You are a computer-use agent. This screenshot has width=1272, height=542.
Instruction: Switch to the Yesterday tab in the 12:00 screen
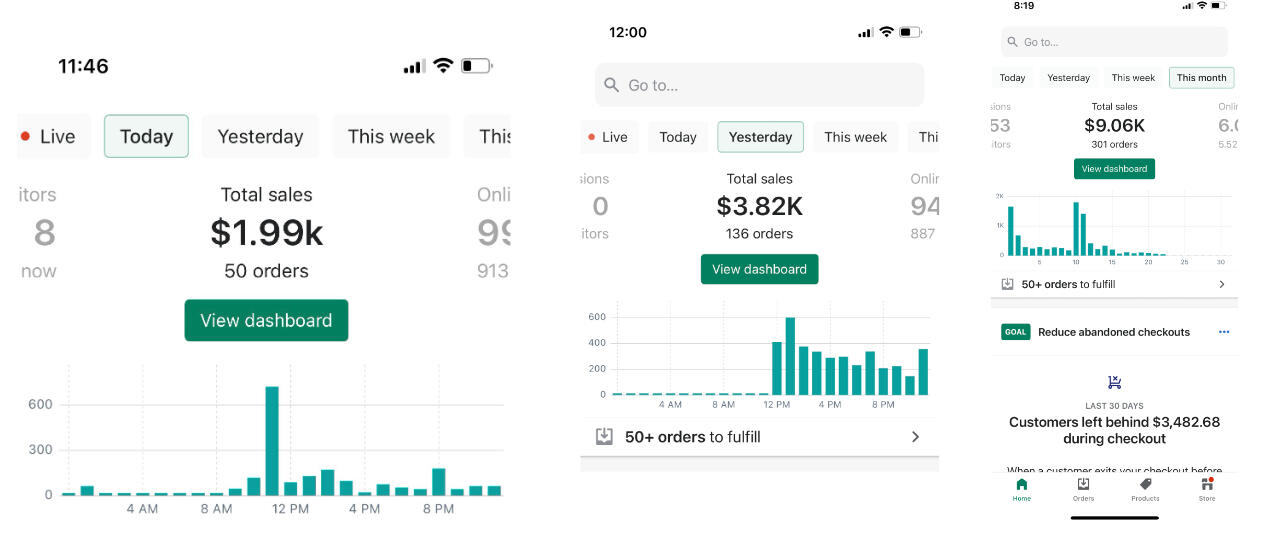(x=760, y=137)
